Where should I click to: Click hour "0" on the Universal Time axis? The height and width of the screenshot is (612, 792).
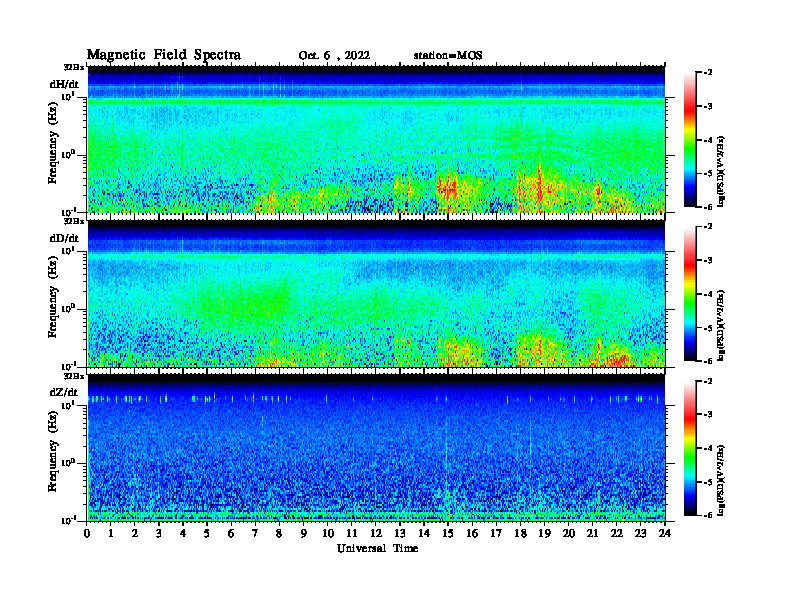click(x=87, y=534)
